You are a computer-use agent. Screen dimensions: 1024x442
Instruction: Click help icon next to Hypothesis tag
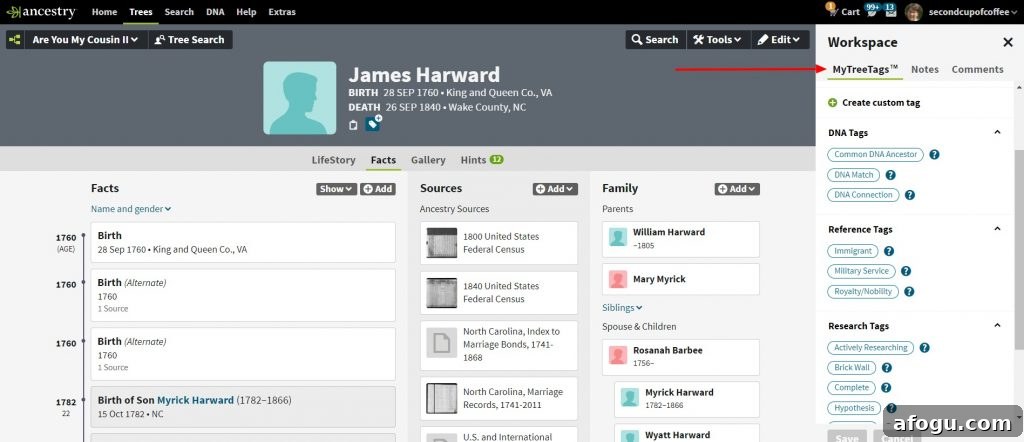click(891, 408)
